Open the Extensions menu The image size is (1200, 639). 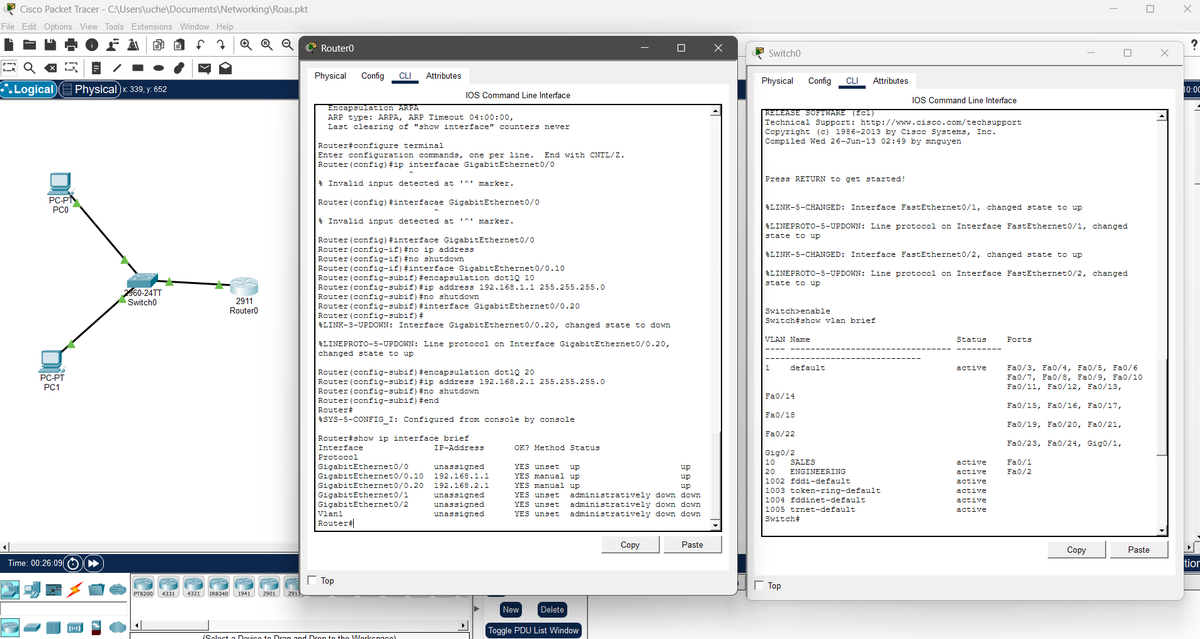click(152, 26)
